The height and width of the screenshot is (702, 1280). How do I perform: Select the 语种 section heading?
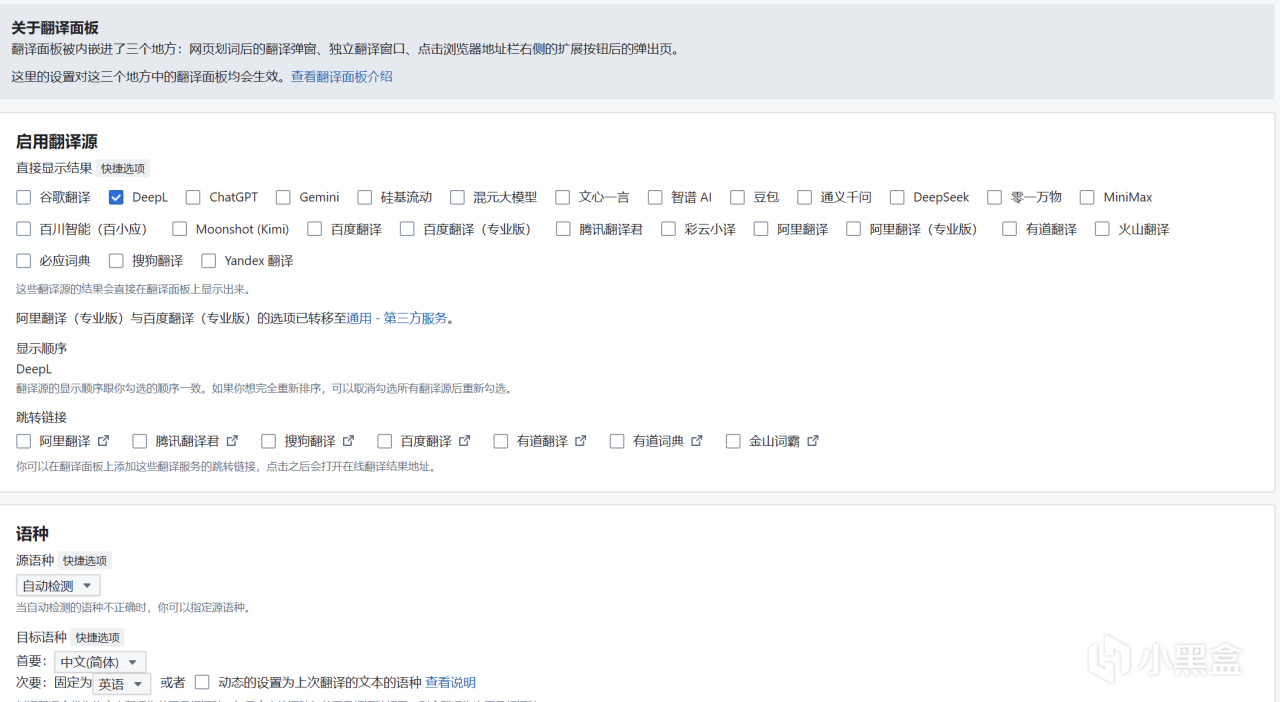32,534
